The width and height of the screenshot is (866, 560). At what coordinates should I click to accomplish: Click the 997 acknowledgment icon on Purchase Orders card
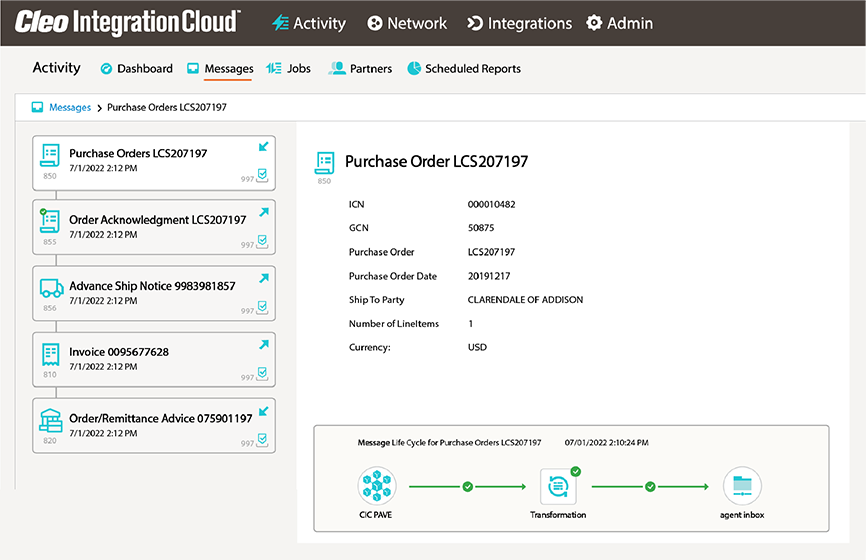(262, 175)
